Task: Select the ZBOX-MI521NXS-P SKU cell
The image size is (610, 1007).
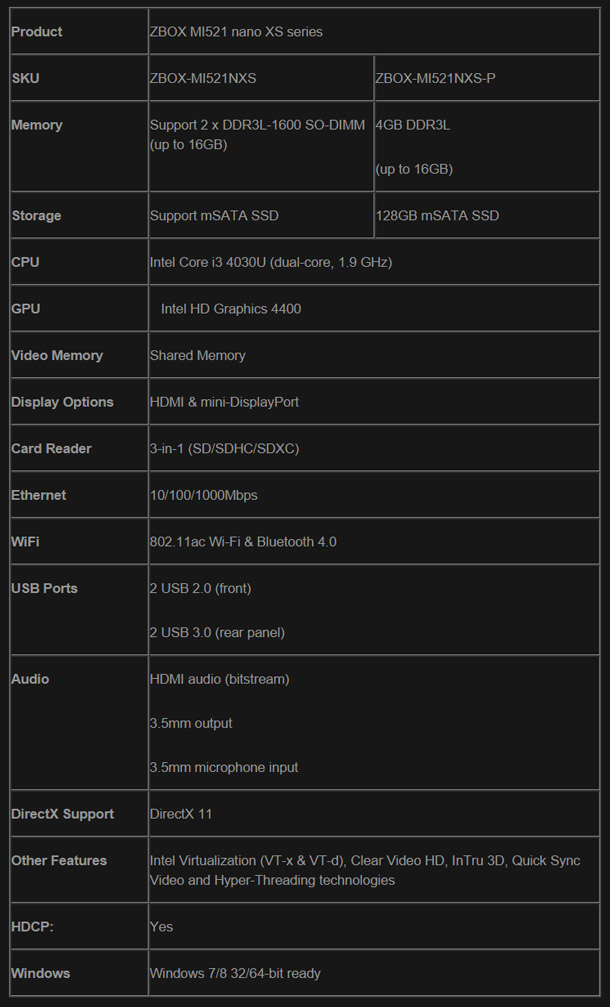Action: [487, 78]
